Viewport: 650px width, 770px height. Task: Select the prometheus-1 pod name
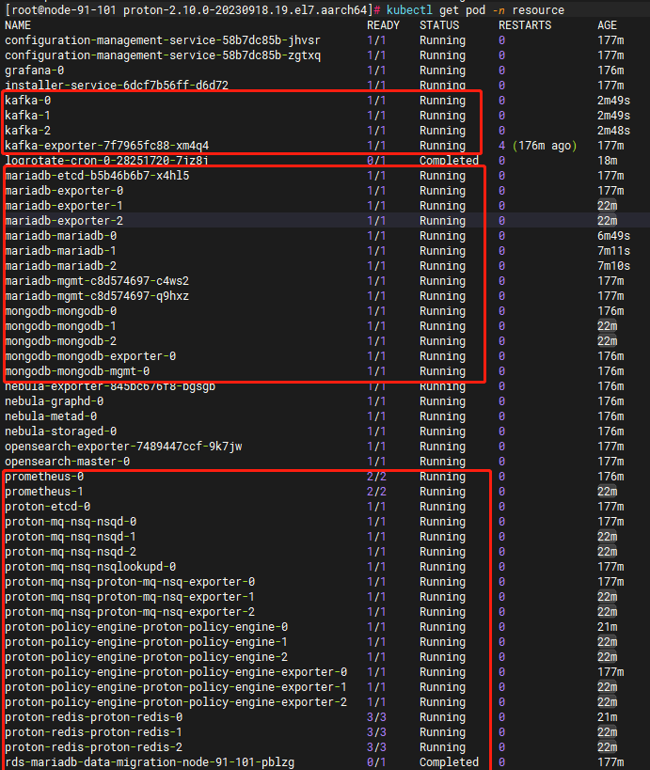(45, 491)
